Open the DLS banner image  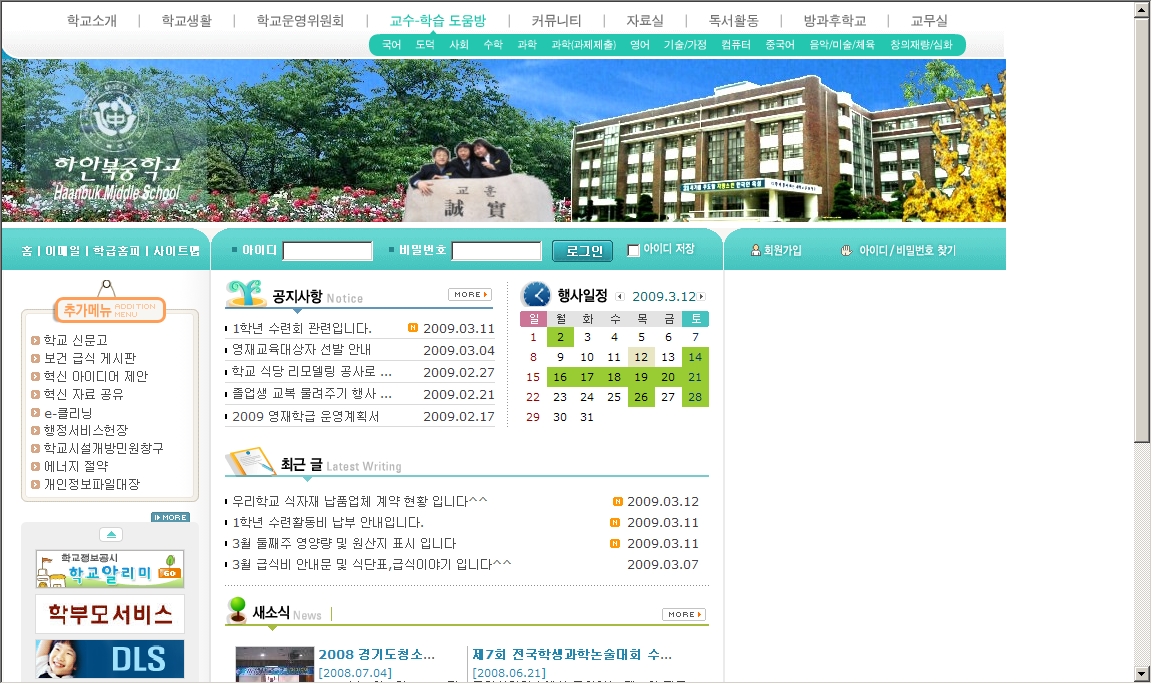click(x=110, y=659)
